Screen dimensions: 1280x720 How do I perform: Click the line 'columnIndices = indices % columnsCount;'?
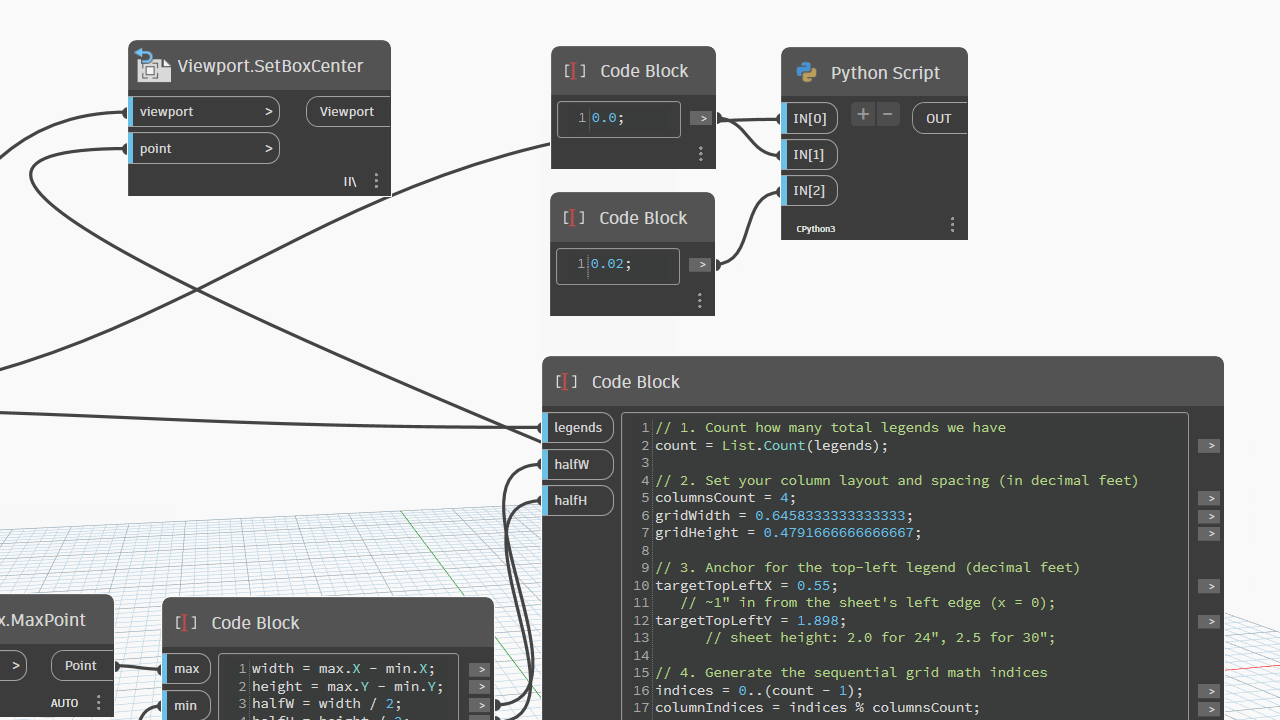coord(818,708)
